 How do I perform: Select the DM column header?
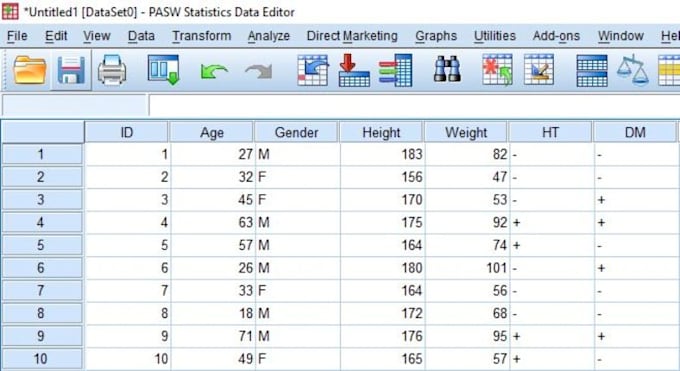click(635, 132)
